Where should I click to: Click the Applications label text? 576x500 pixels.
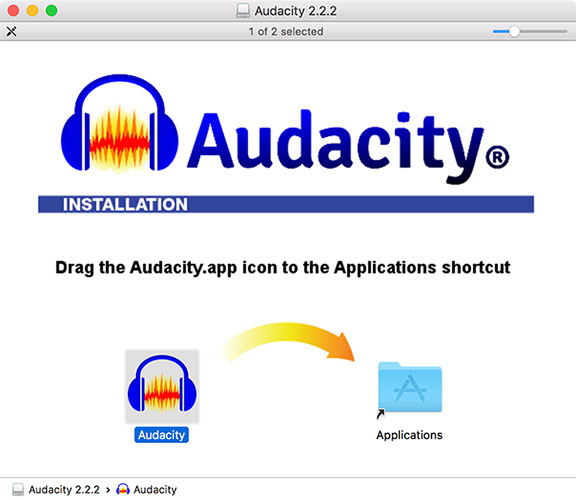click(x=409, y=435)
